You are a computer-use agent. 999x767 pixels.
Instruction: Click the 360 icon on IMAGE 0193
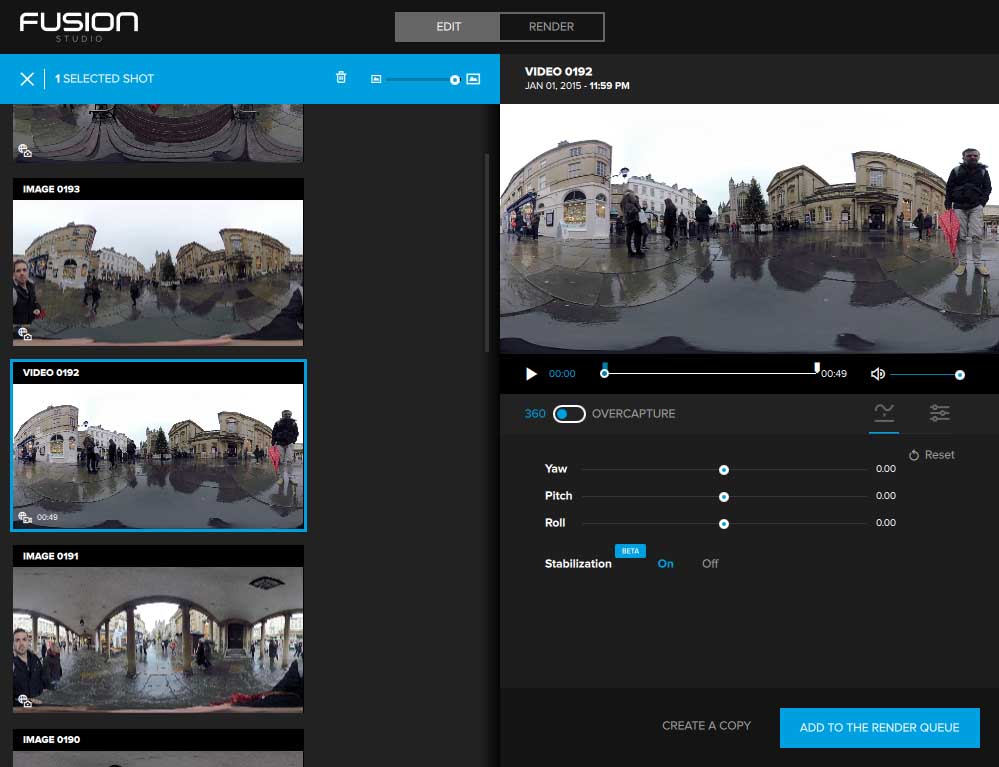[25, 334]
